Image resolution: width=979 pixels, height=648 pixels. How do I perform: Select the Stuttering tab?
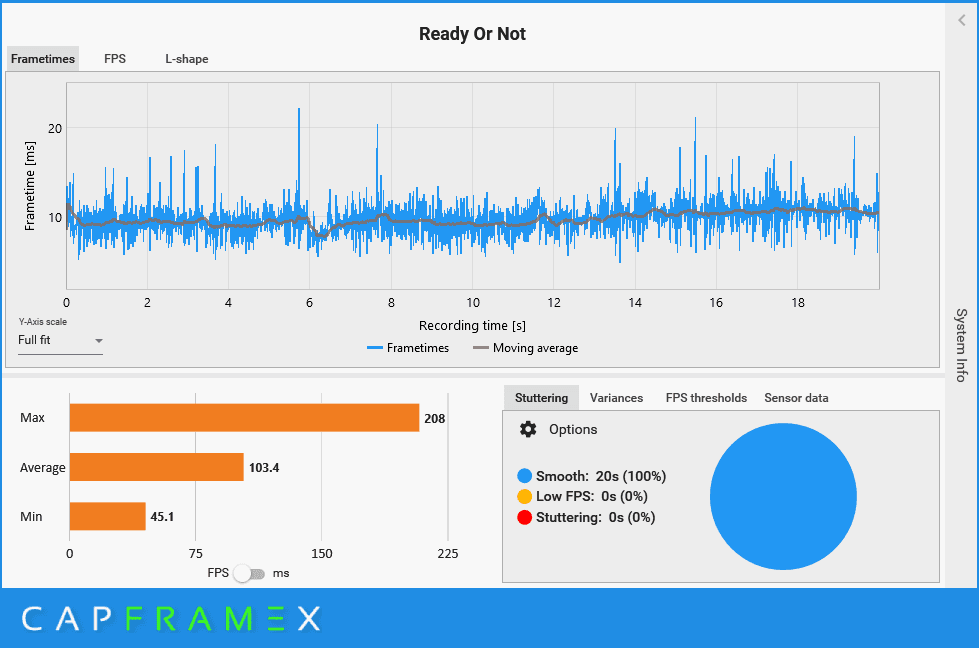(541, 398)
